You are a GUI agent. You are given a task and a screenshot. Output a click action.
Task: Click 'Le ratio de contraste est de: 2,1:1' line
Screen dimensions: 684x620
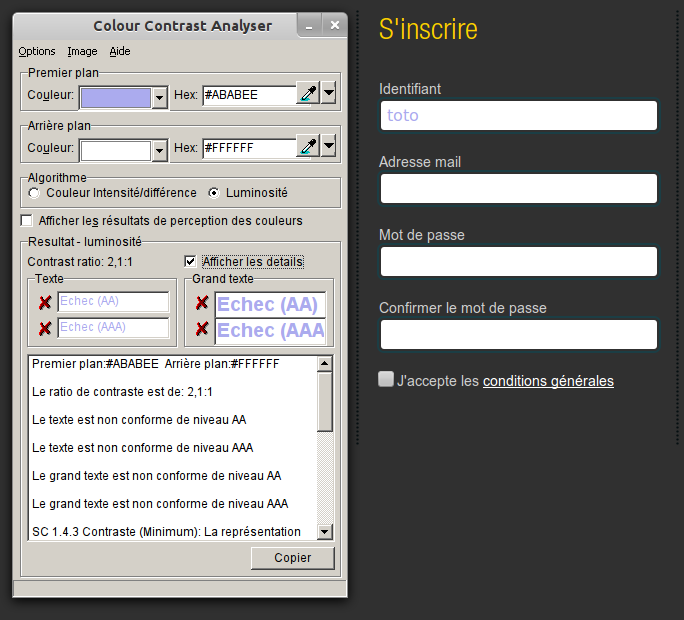[122, 392]
